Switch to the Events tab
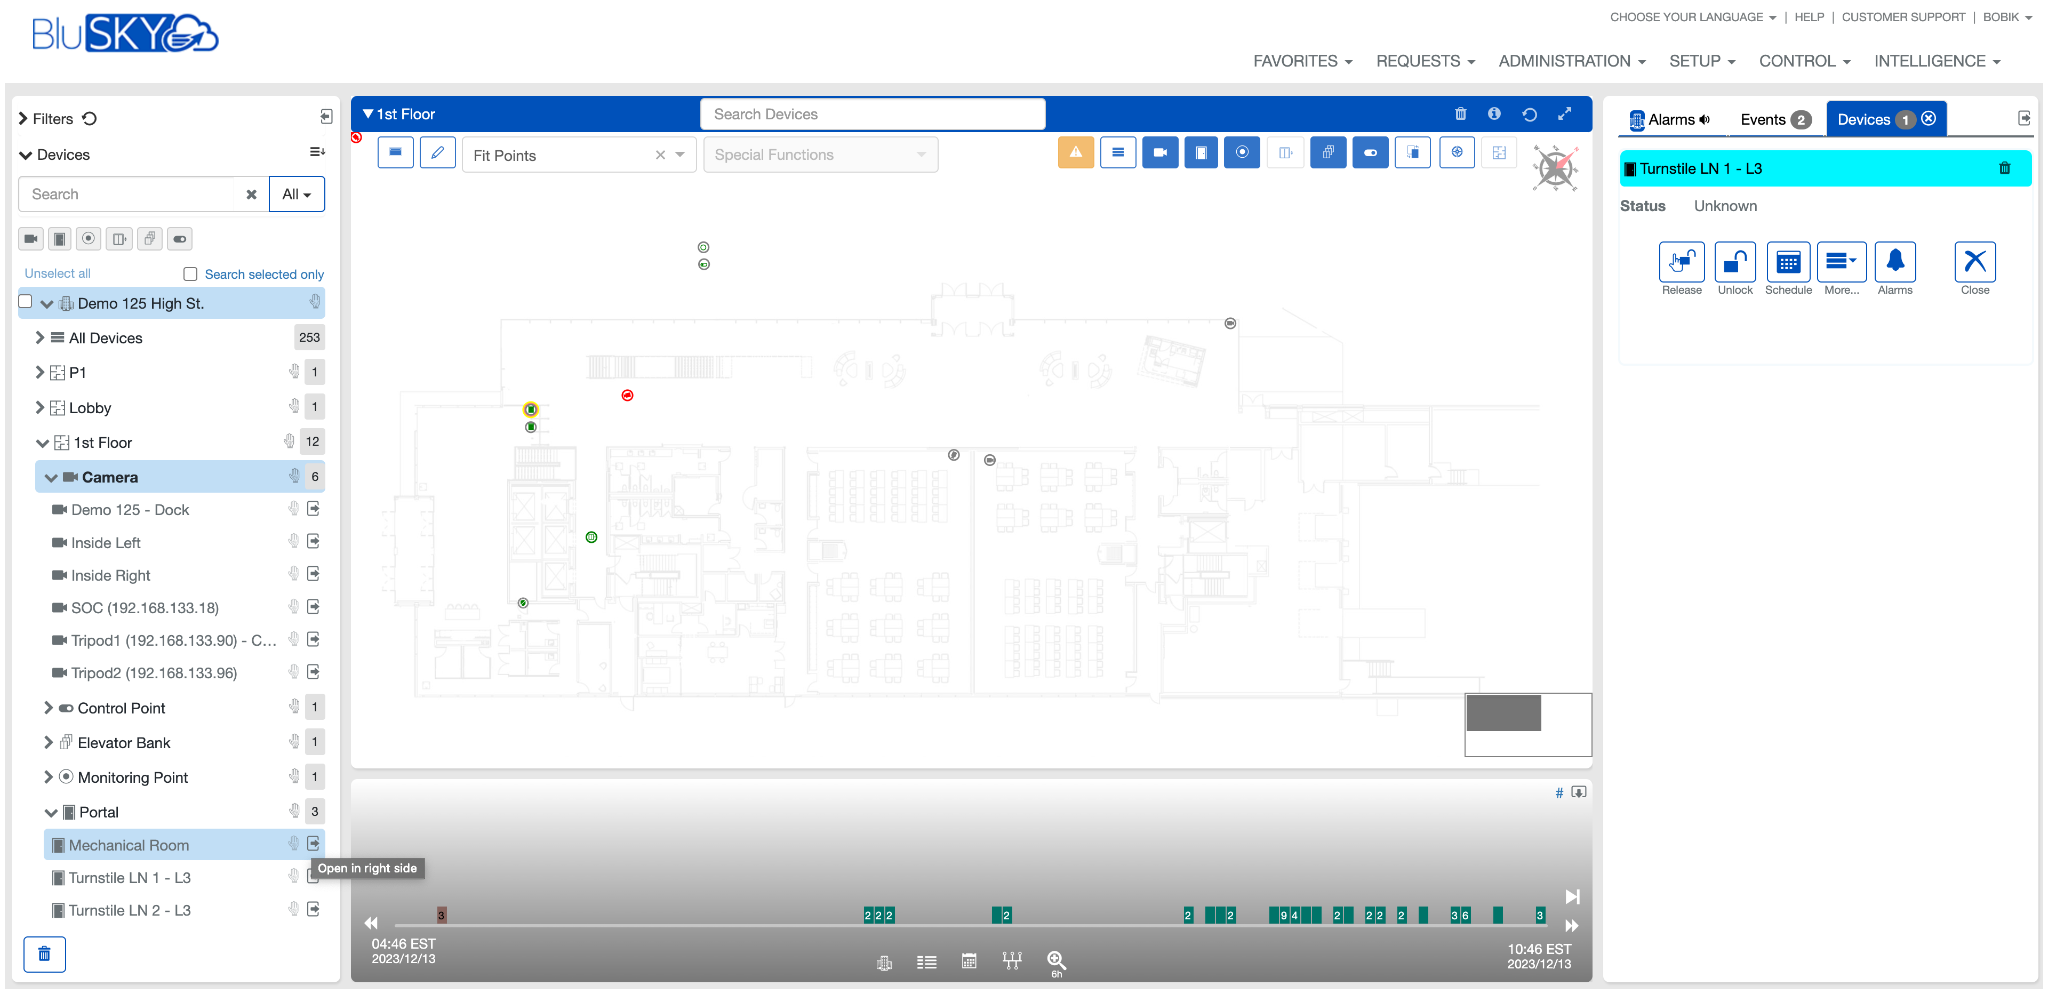 pos(1763,119)
